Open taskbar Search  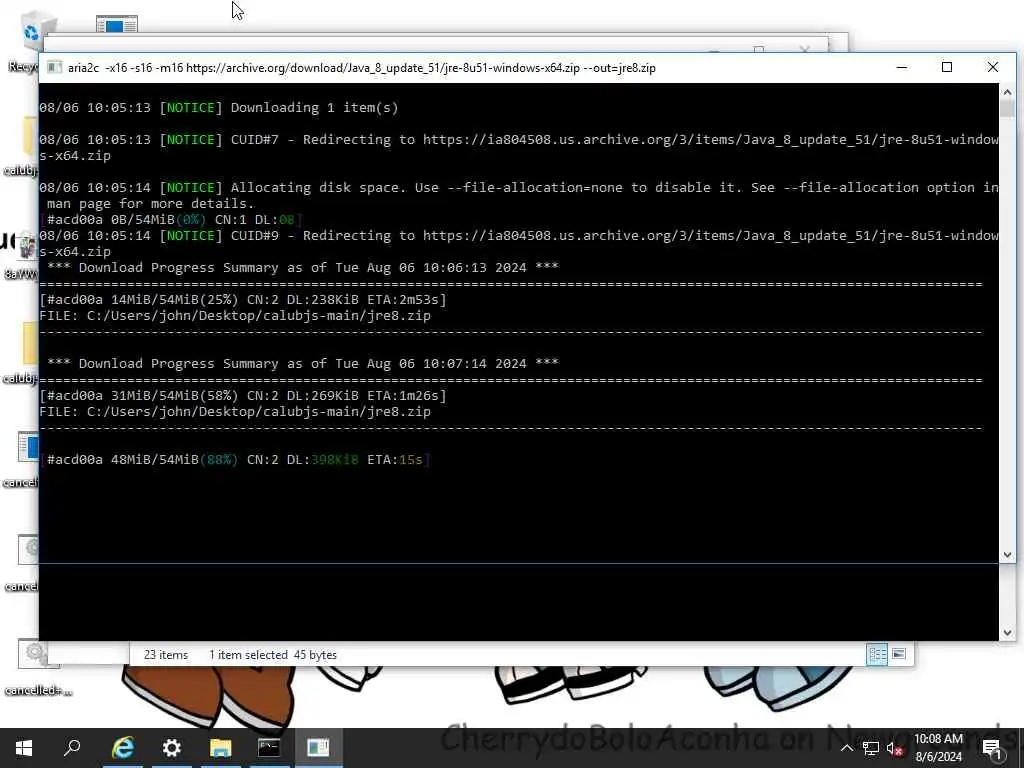[x=72, y=748]
